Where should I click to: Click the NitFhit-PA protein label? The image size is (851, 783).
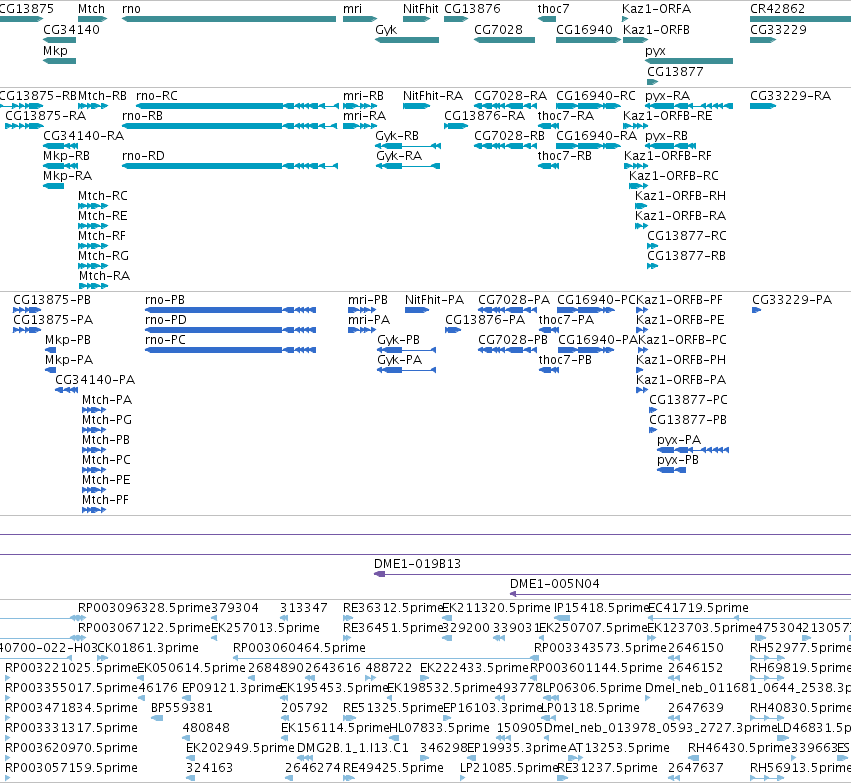(434, 300)
